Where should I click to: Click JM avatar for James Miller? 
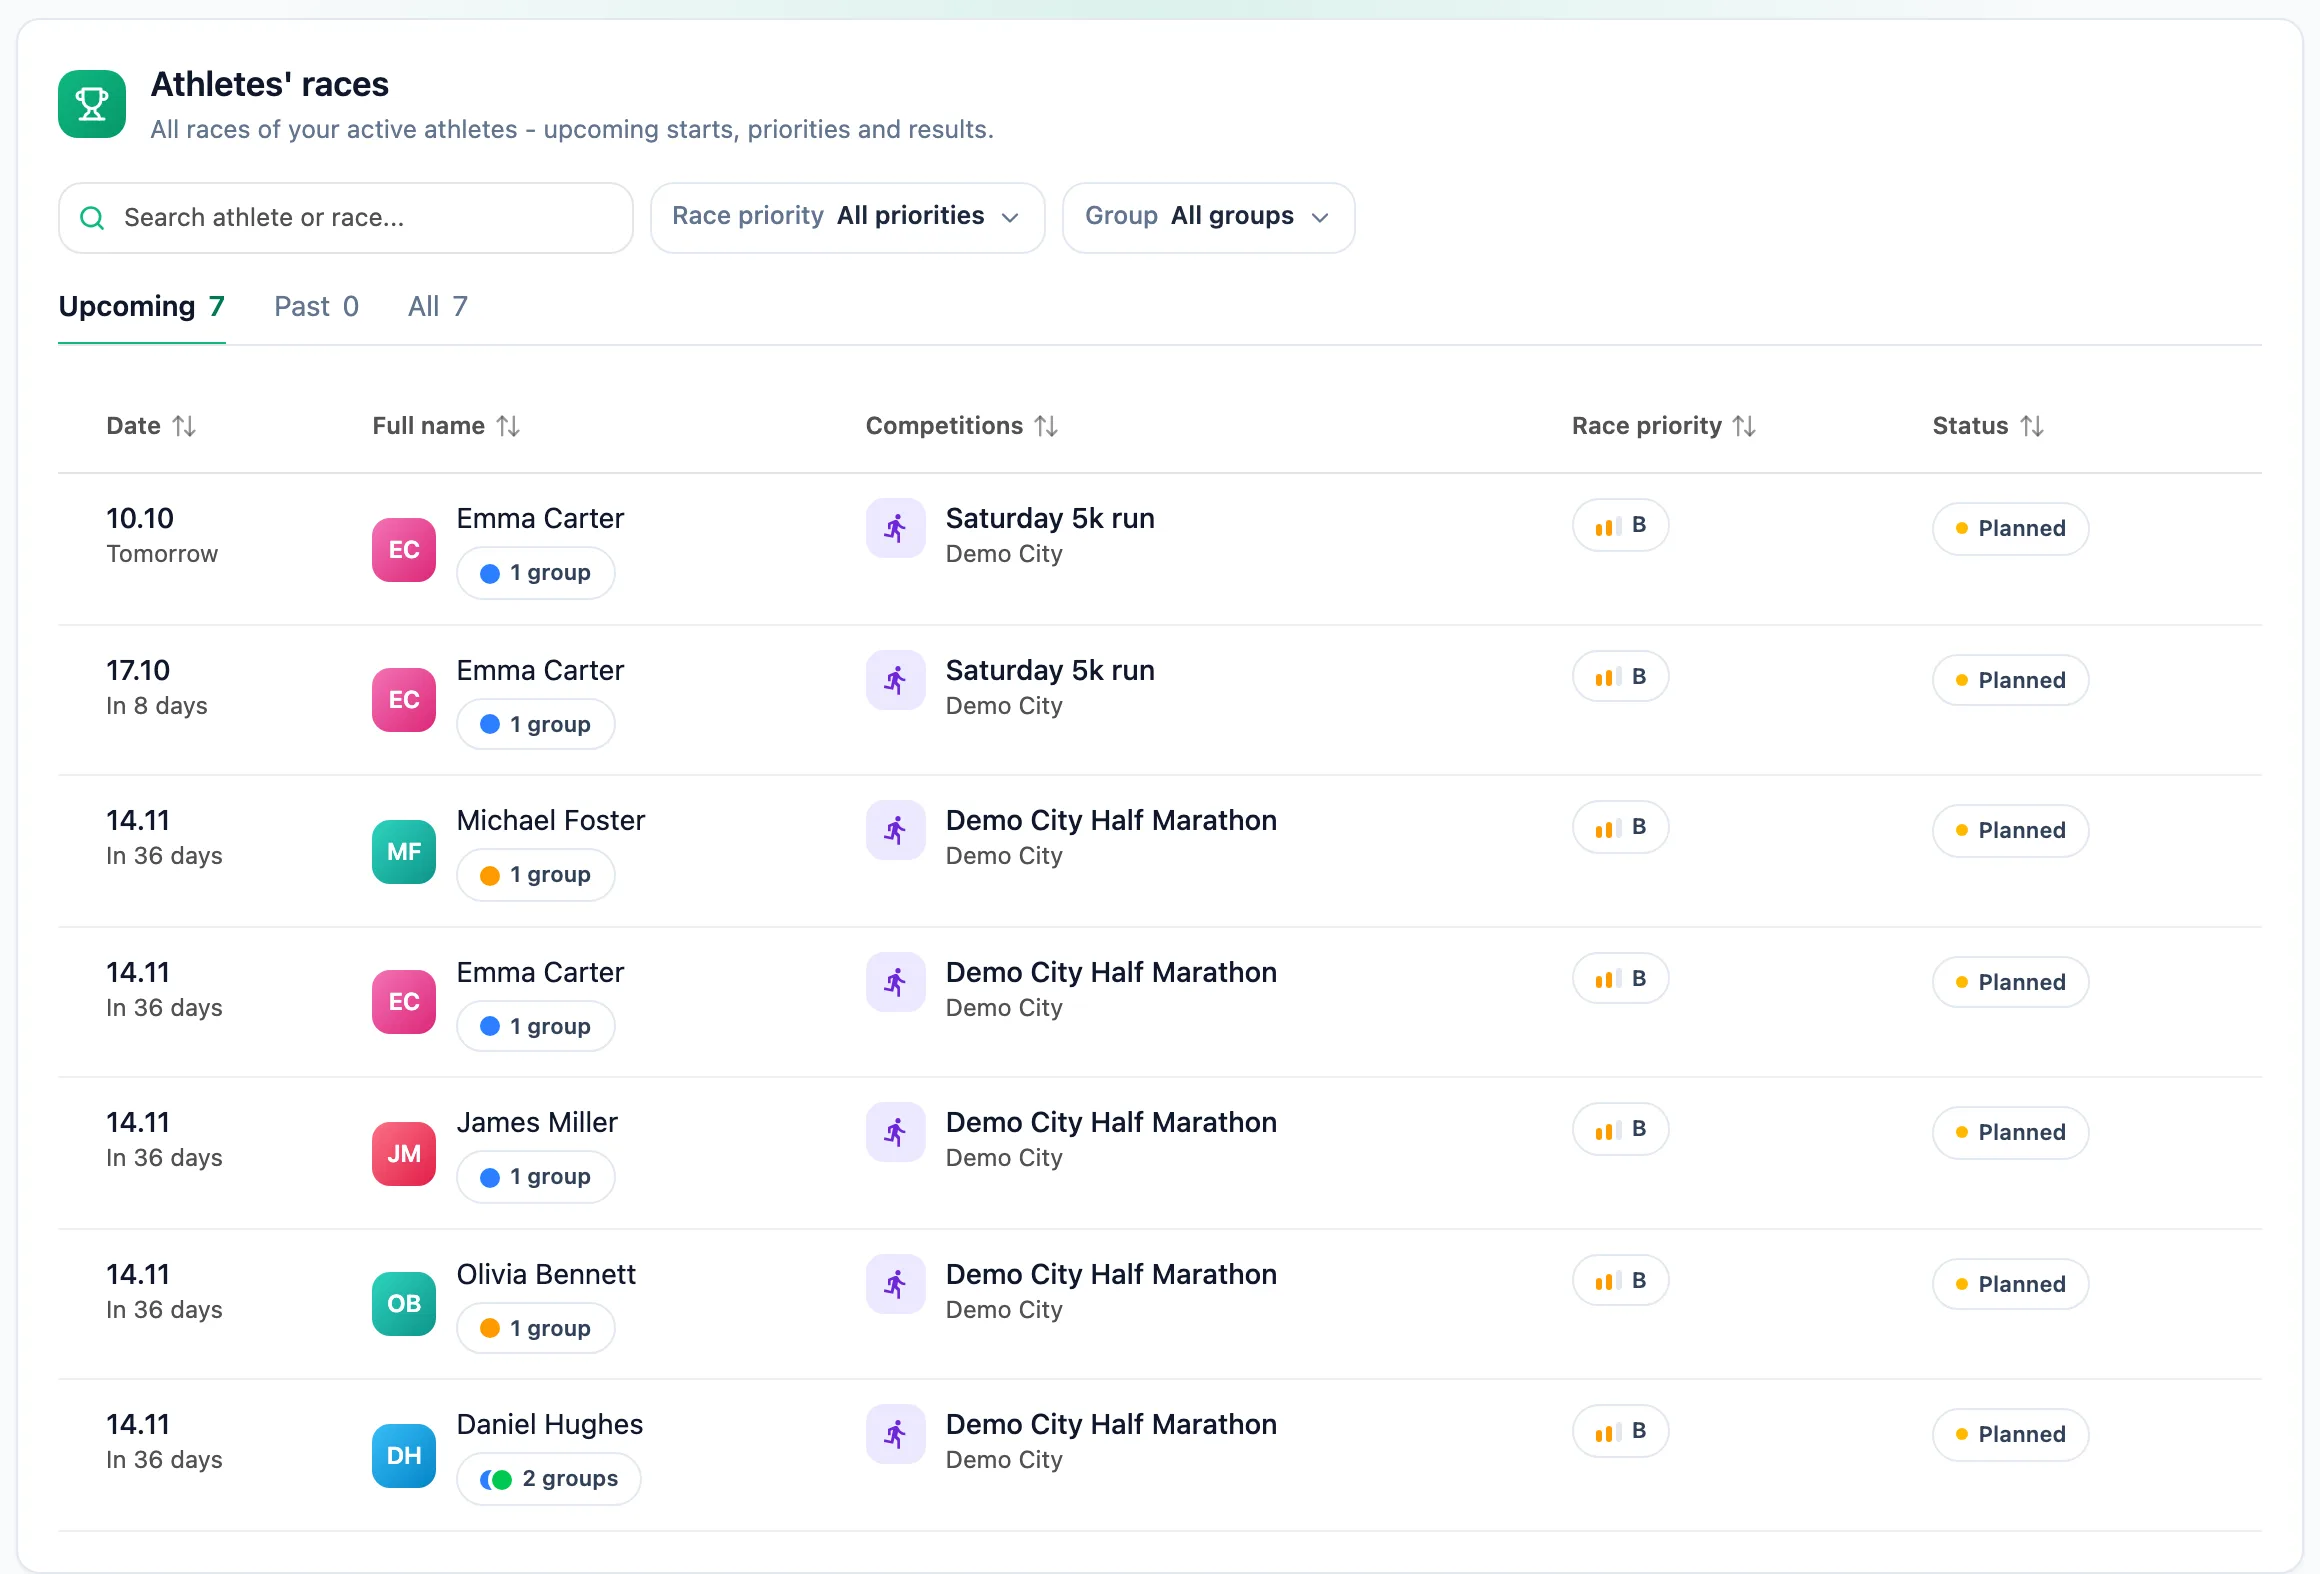[x=404, y=1154]
